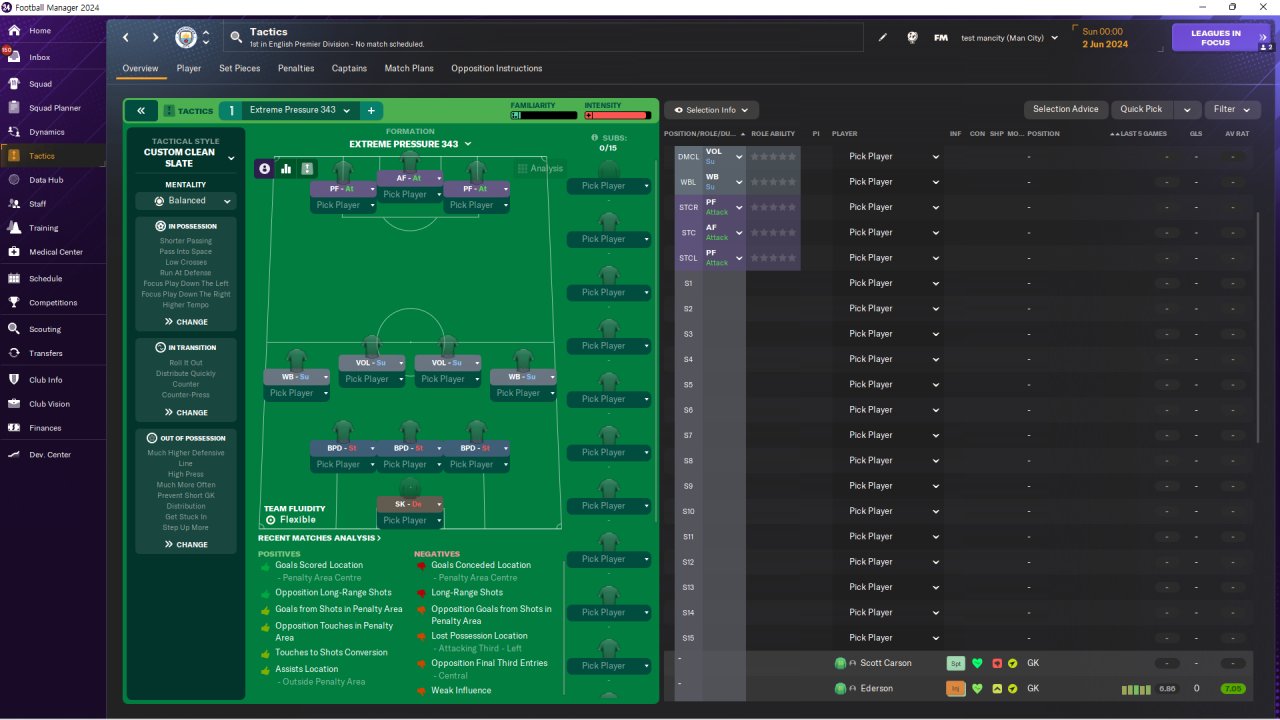Screen dimensions: 1280x720
Task: Click Change under Out Of Possession
Action: tap(186, 545)
